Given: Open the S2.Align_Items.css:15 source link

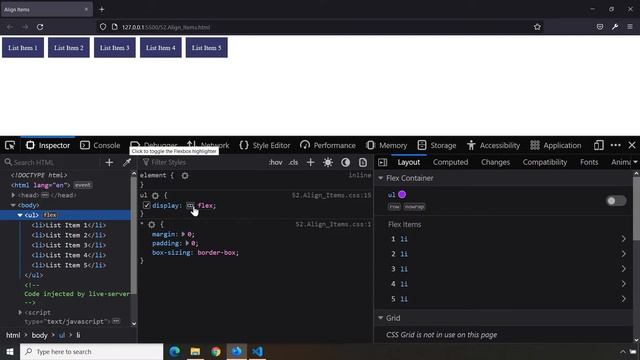Looking at the screenshot, I should click(331, 196).
